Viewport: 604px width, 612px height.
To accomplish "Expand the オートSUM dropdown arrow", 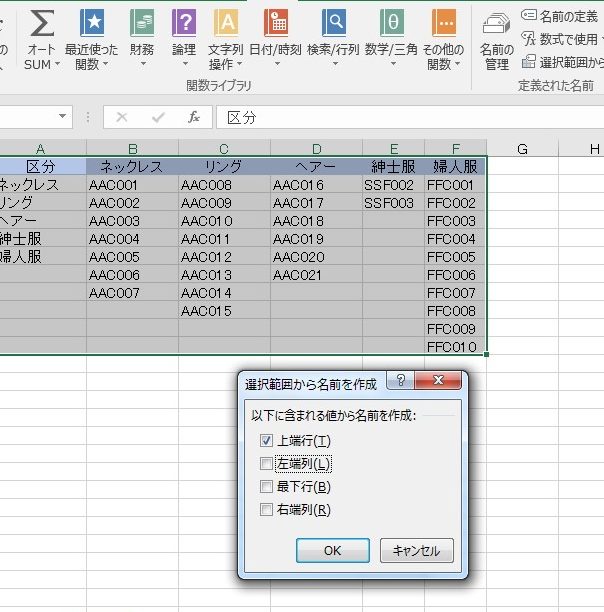I will click(x=57, y=64).
